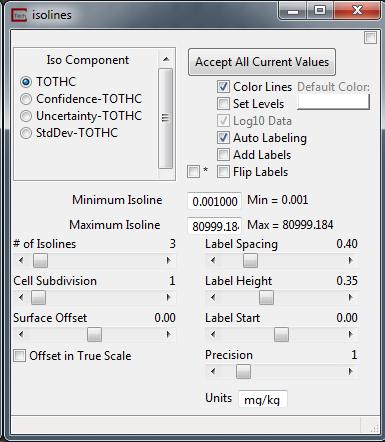The width and height of the screenshot is (385, 442).
Task: Decrease Precision with left arrow
Action: pyautogui.click(x=213, y=371)
